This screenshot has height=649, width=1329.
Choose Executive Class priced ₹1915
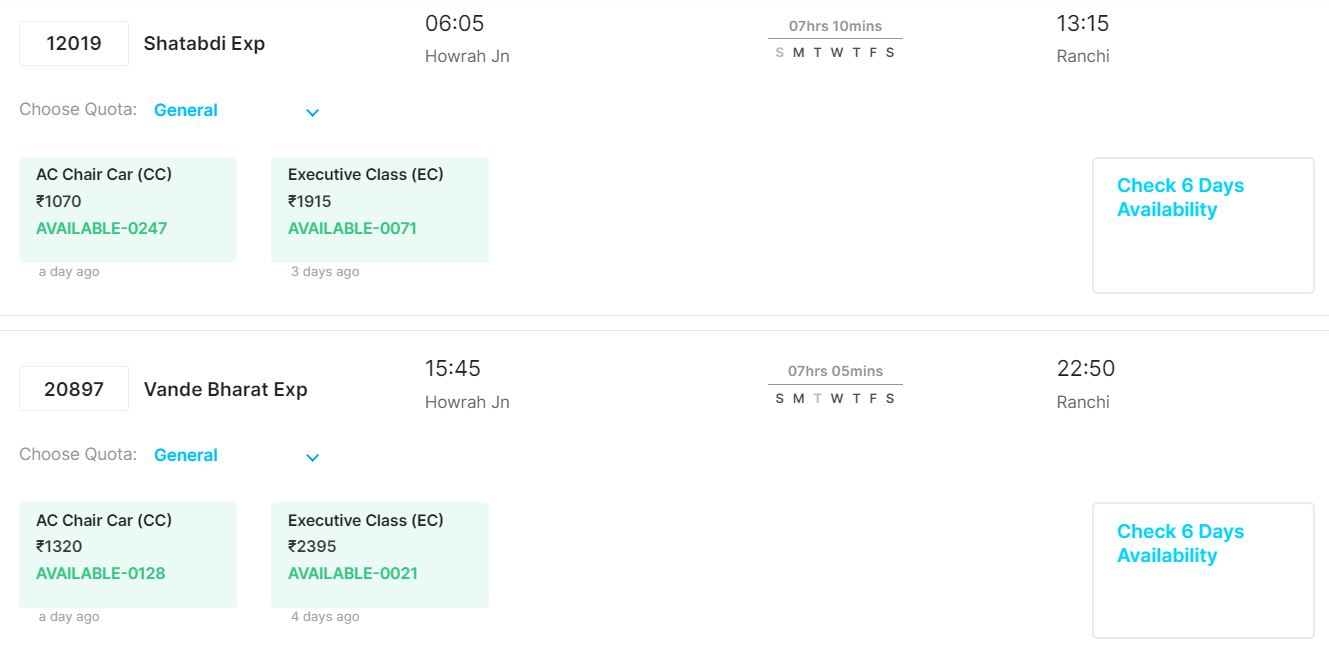point(380,210)
